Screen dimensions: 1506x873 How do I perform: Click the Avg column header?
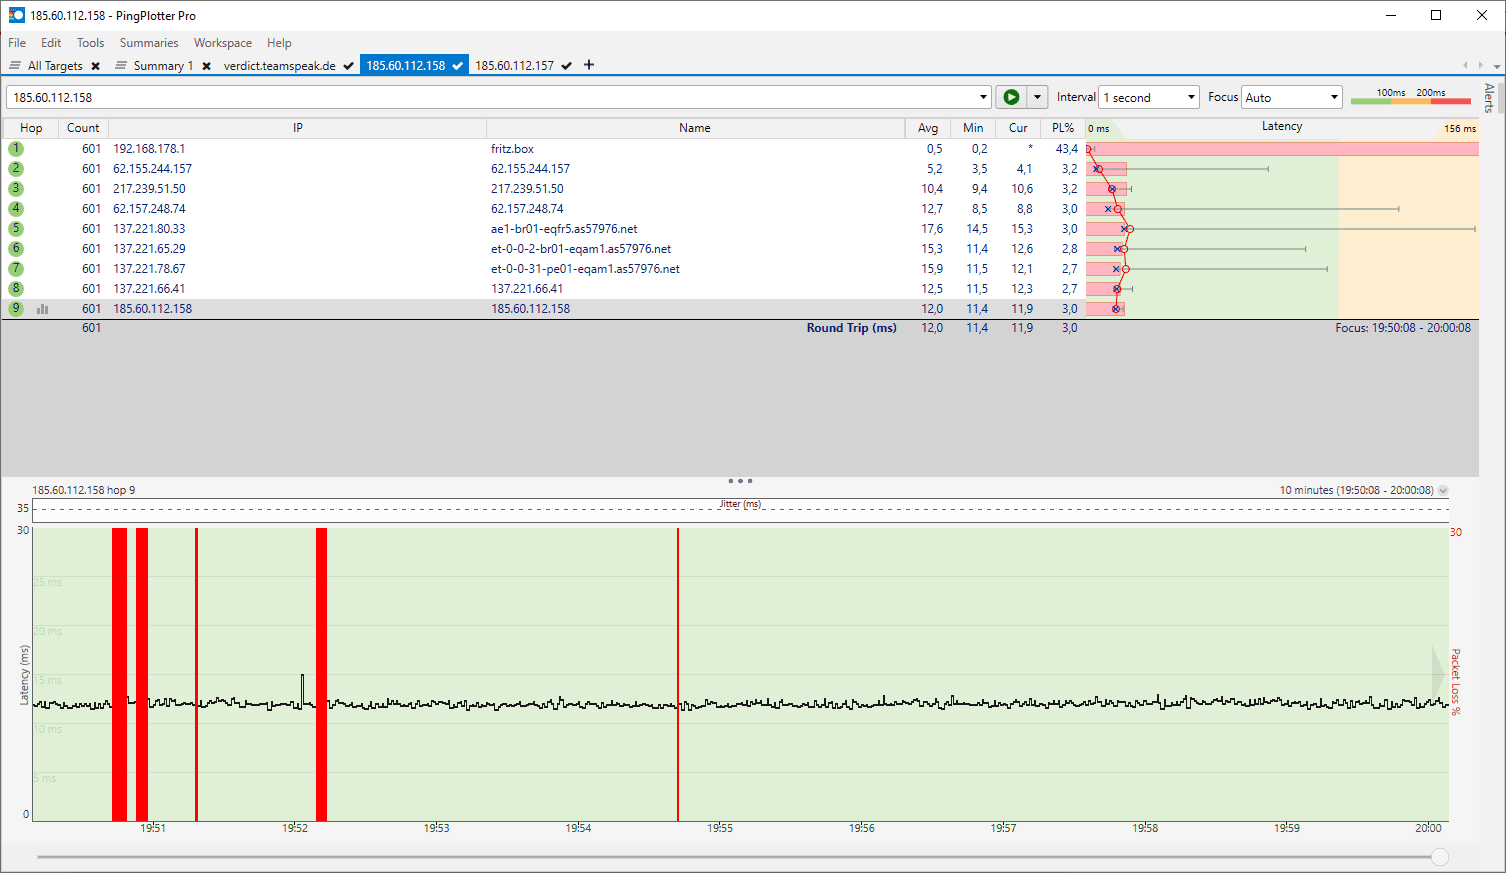[x=928, y=128]
